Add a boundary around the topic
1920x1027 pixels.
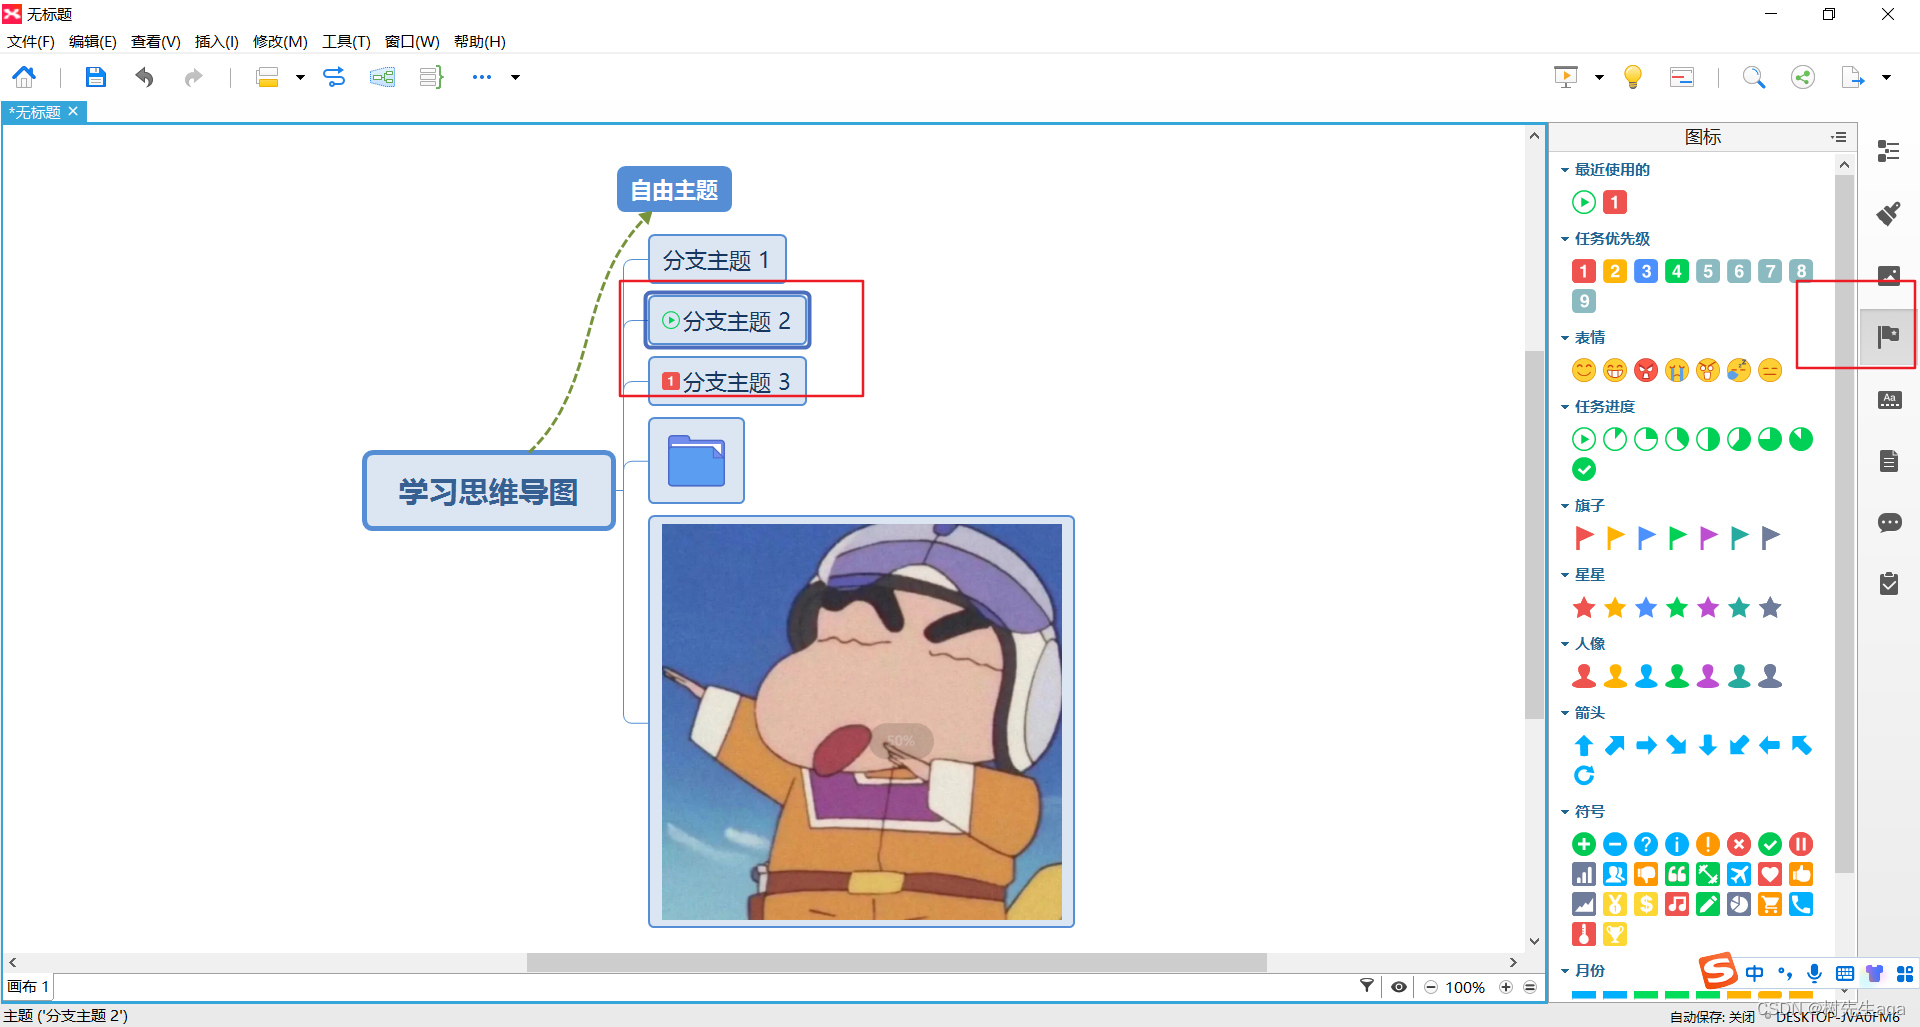click(382, 77)
